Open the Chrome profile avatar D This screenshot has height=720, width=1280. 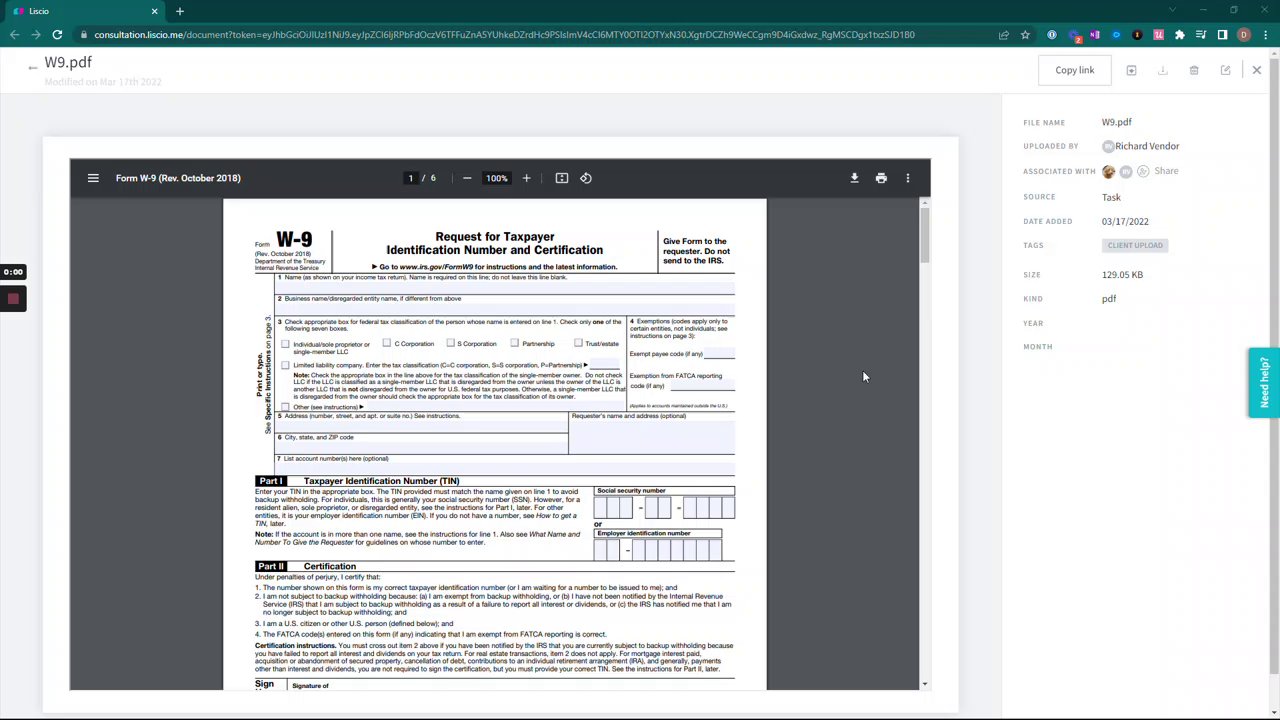pyautogui.click(x=1244, y=35)
